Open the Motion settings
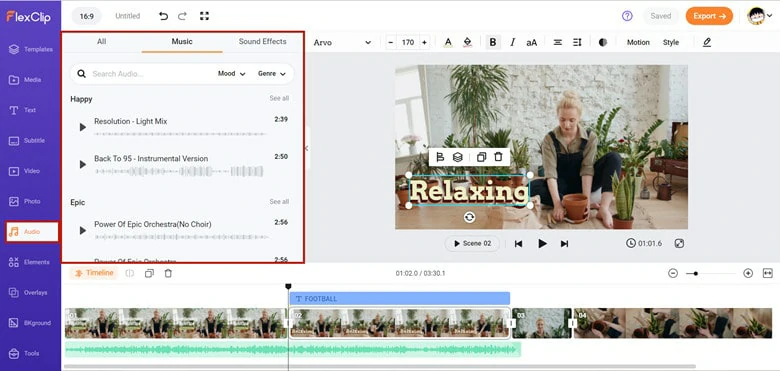Viewport: 780px width, 371px height. [638, 42]
